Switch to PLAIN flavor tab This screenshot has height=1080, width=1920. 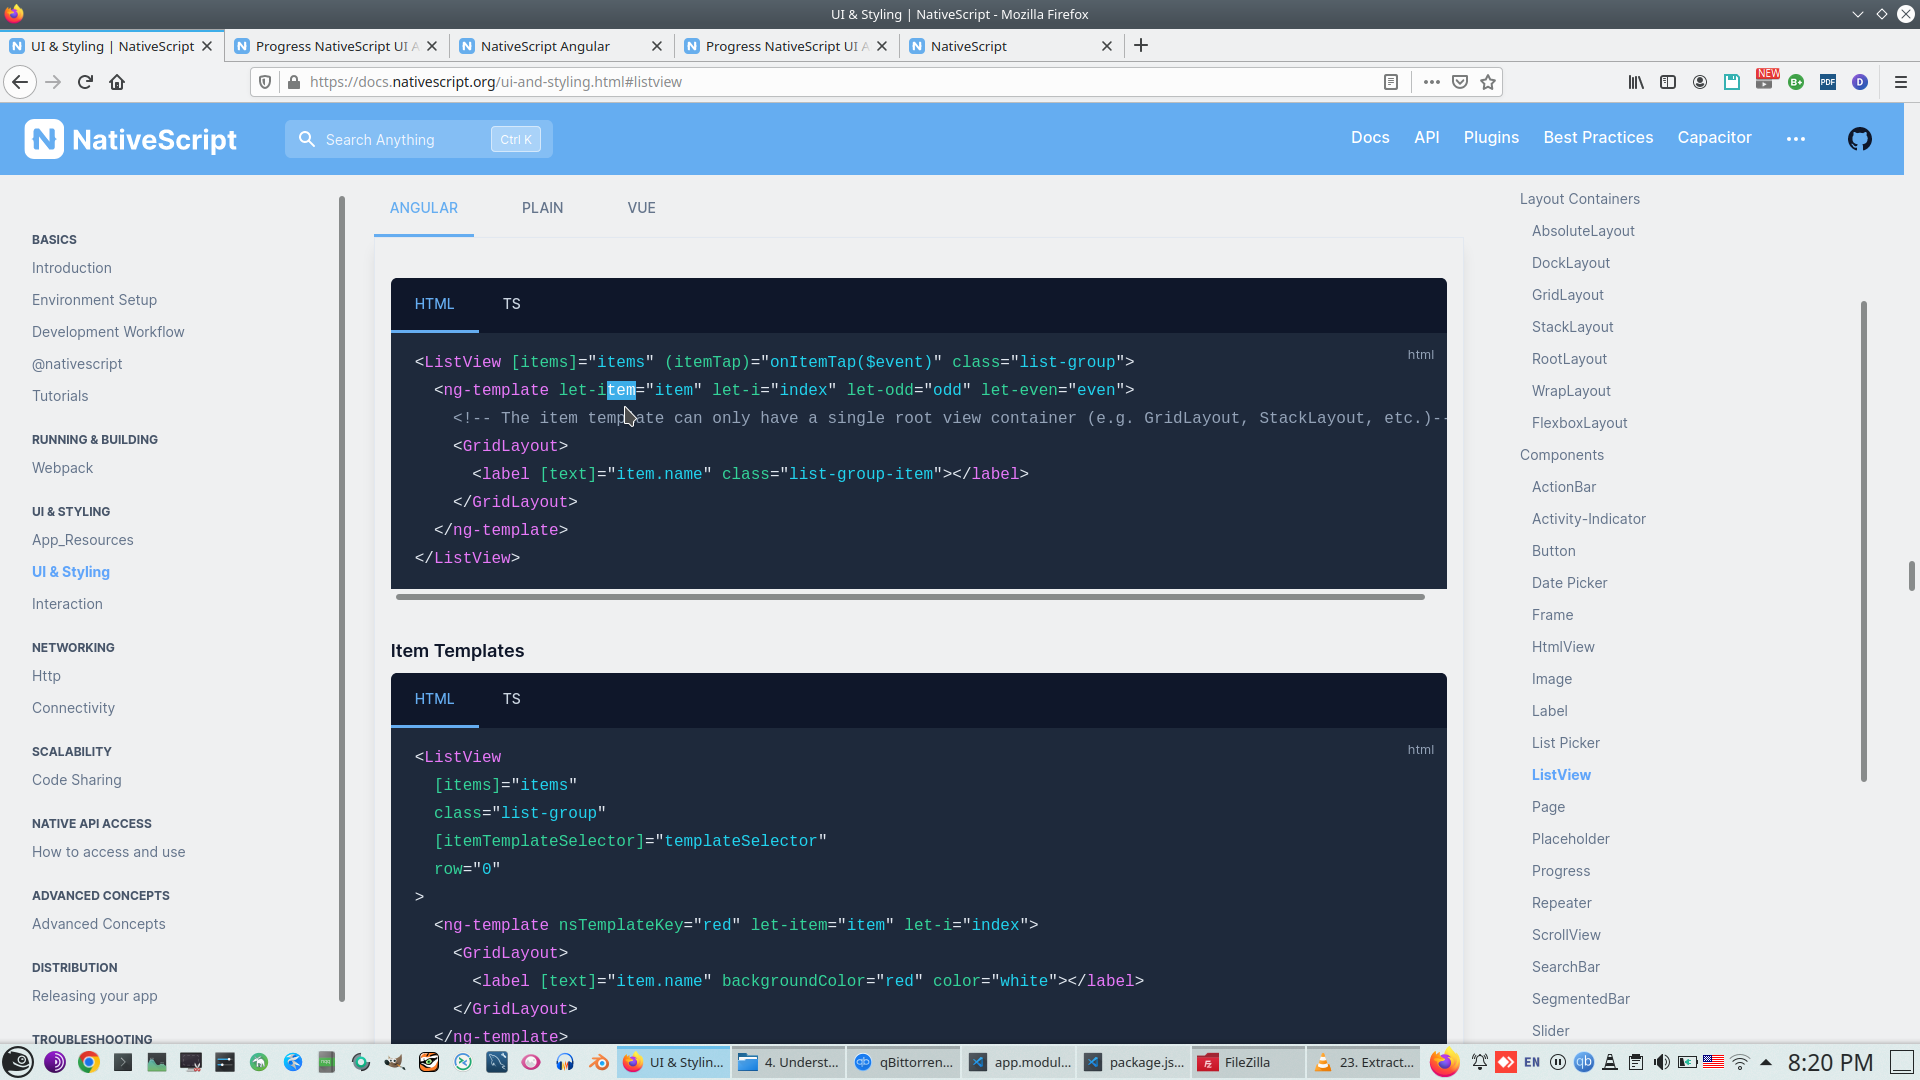click(x=542, y=208)
